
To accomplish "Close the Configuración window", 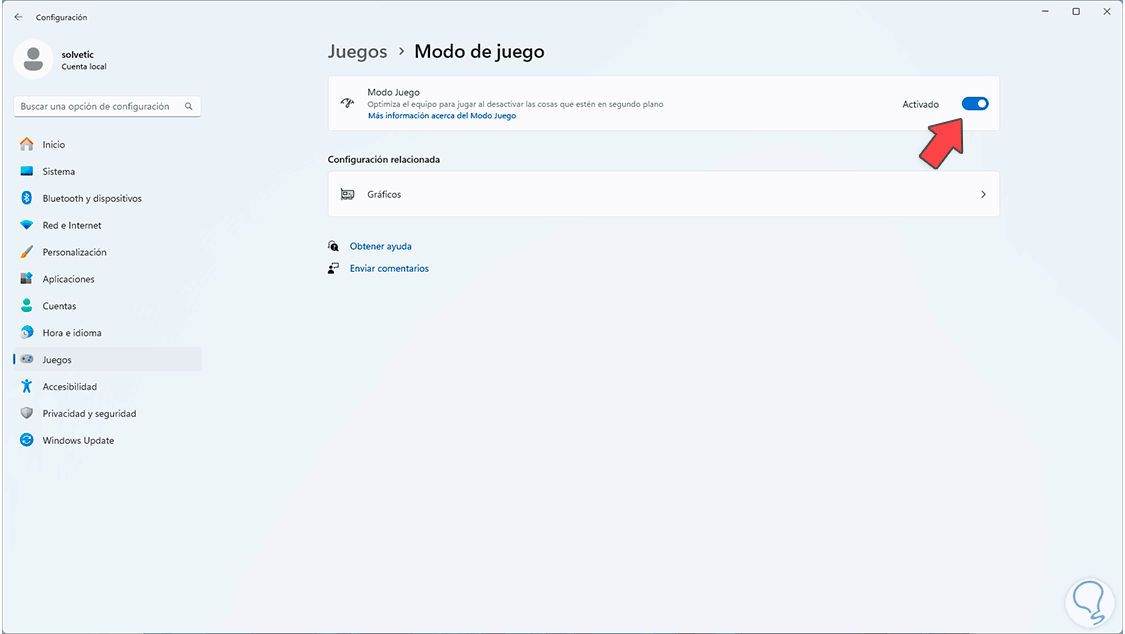I will click(x=1107, y=11).
